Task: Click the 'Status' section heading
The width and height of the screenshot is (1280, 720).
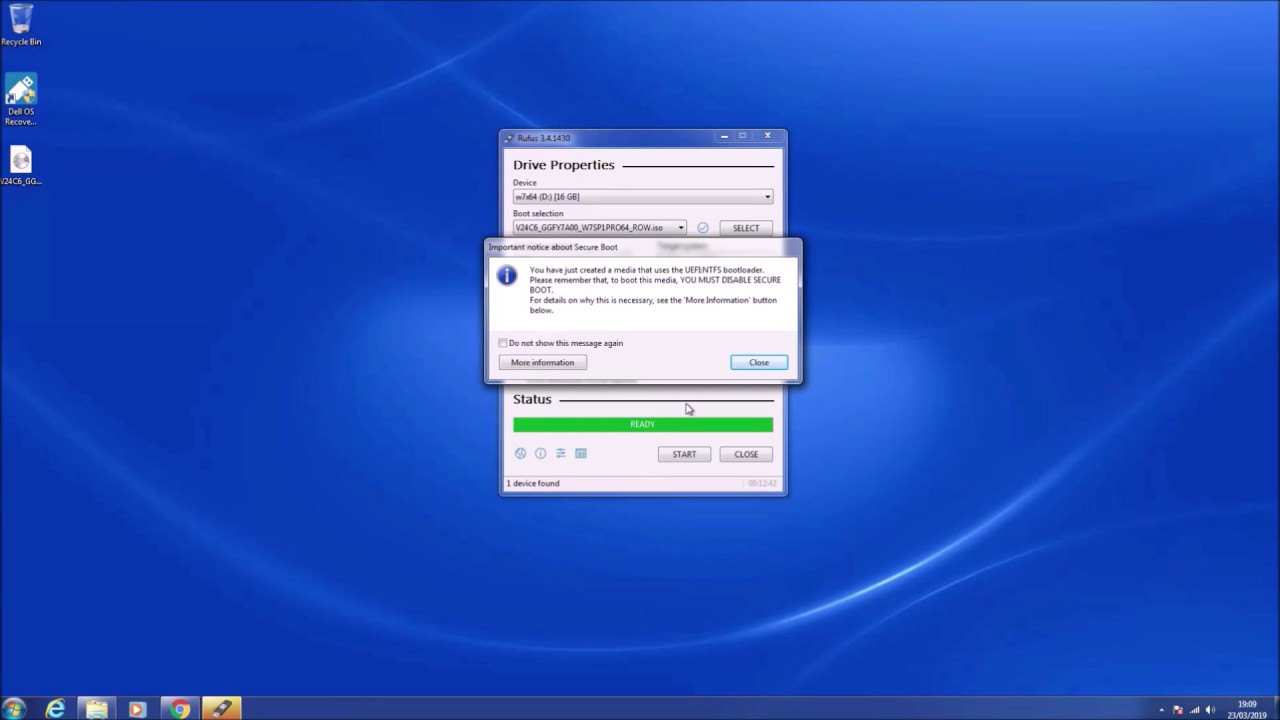Action: pos(532,399)
